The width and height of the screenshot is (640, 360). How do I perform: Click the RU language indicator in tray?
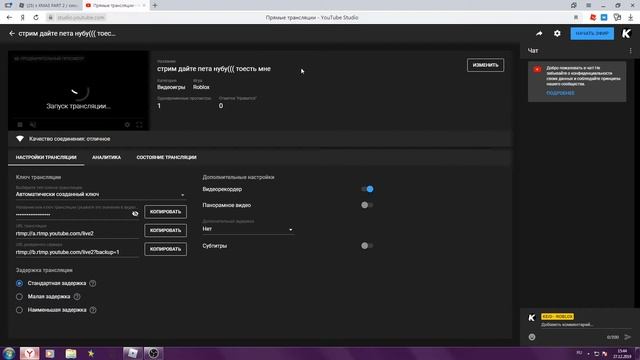coord(579,353)
